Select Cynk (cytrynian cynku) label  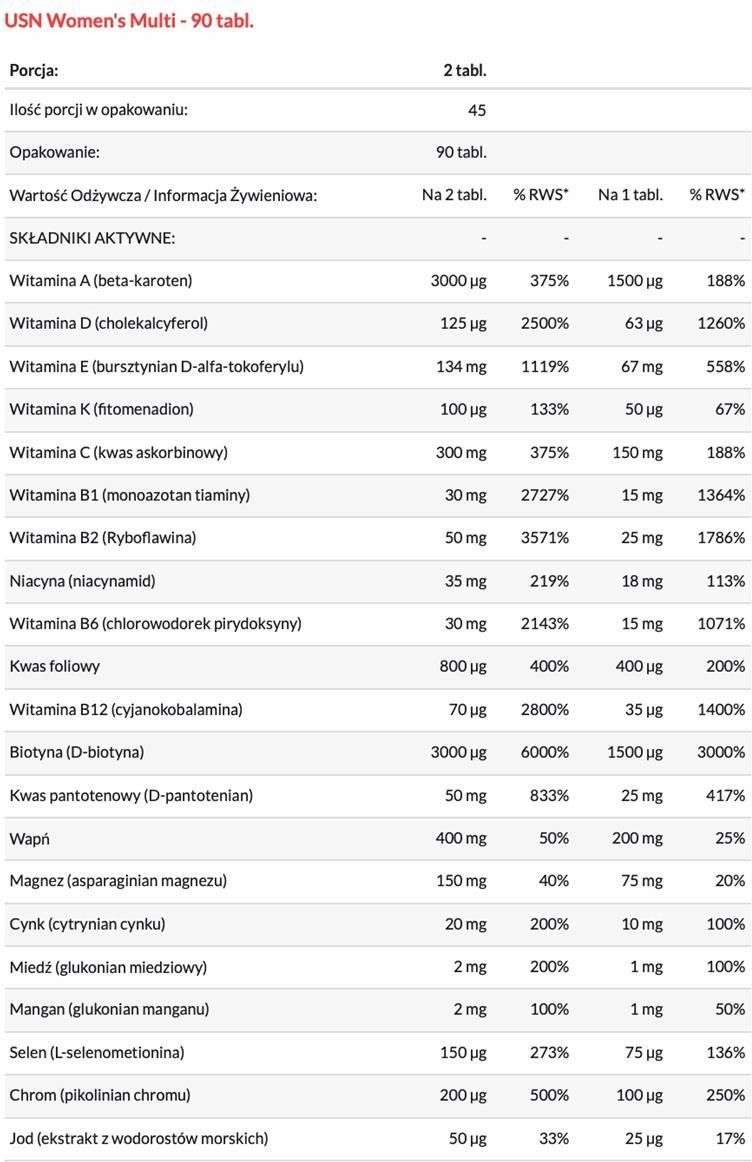point(87,924)
